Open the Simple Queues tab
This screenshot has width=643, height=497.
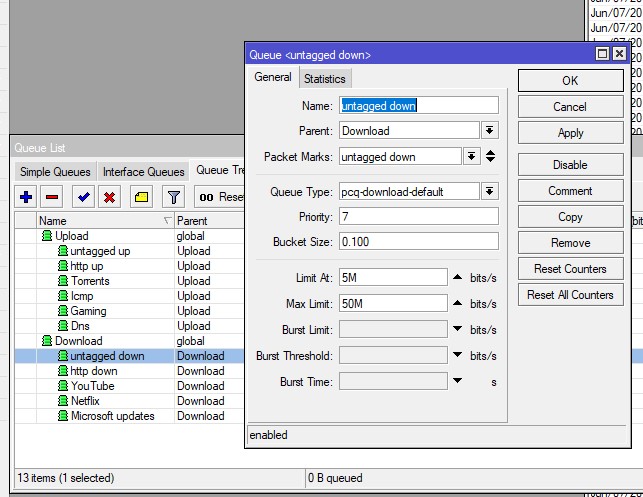pyautogui.click(x=55, y=172)
